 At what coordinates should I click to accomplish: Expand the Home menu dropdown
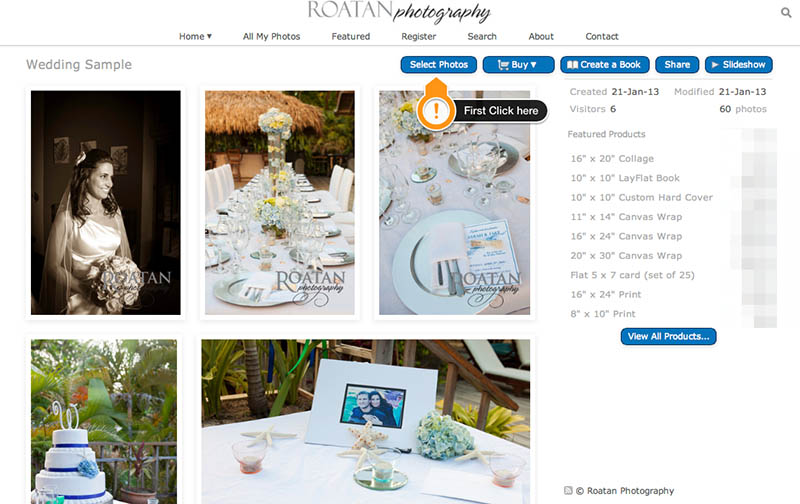click(195, 36)
